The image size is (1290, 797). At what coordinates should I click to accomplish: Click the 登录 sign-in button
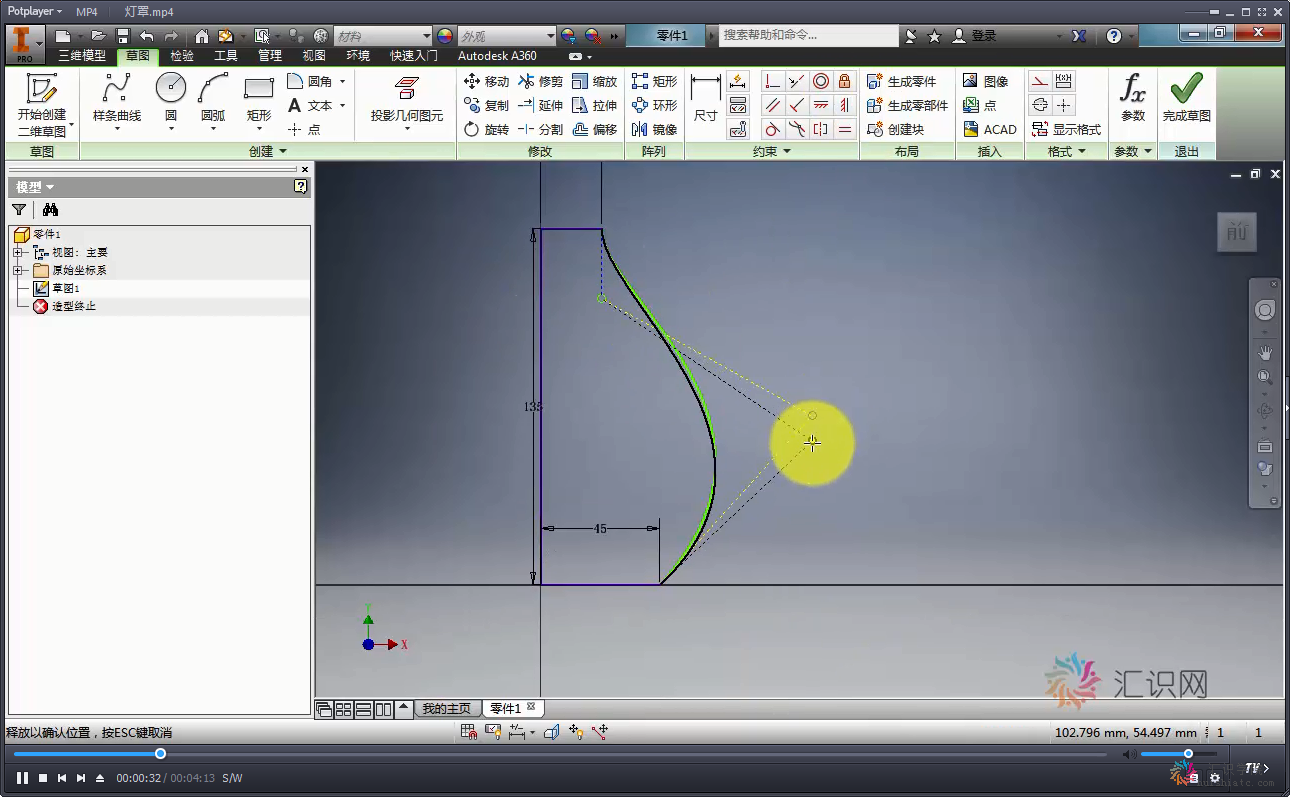coord(974,36)
